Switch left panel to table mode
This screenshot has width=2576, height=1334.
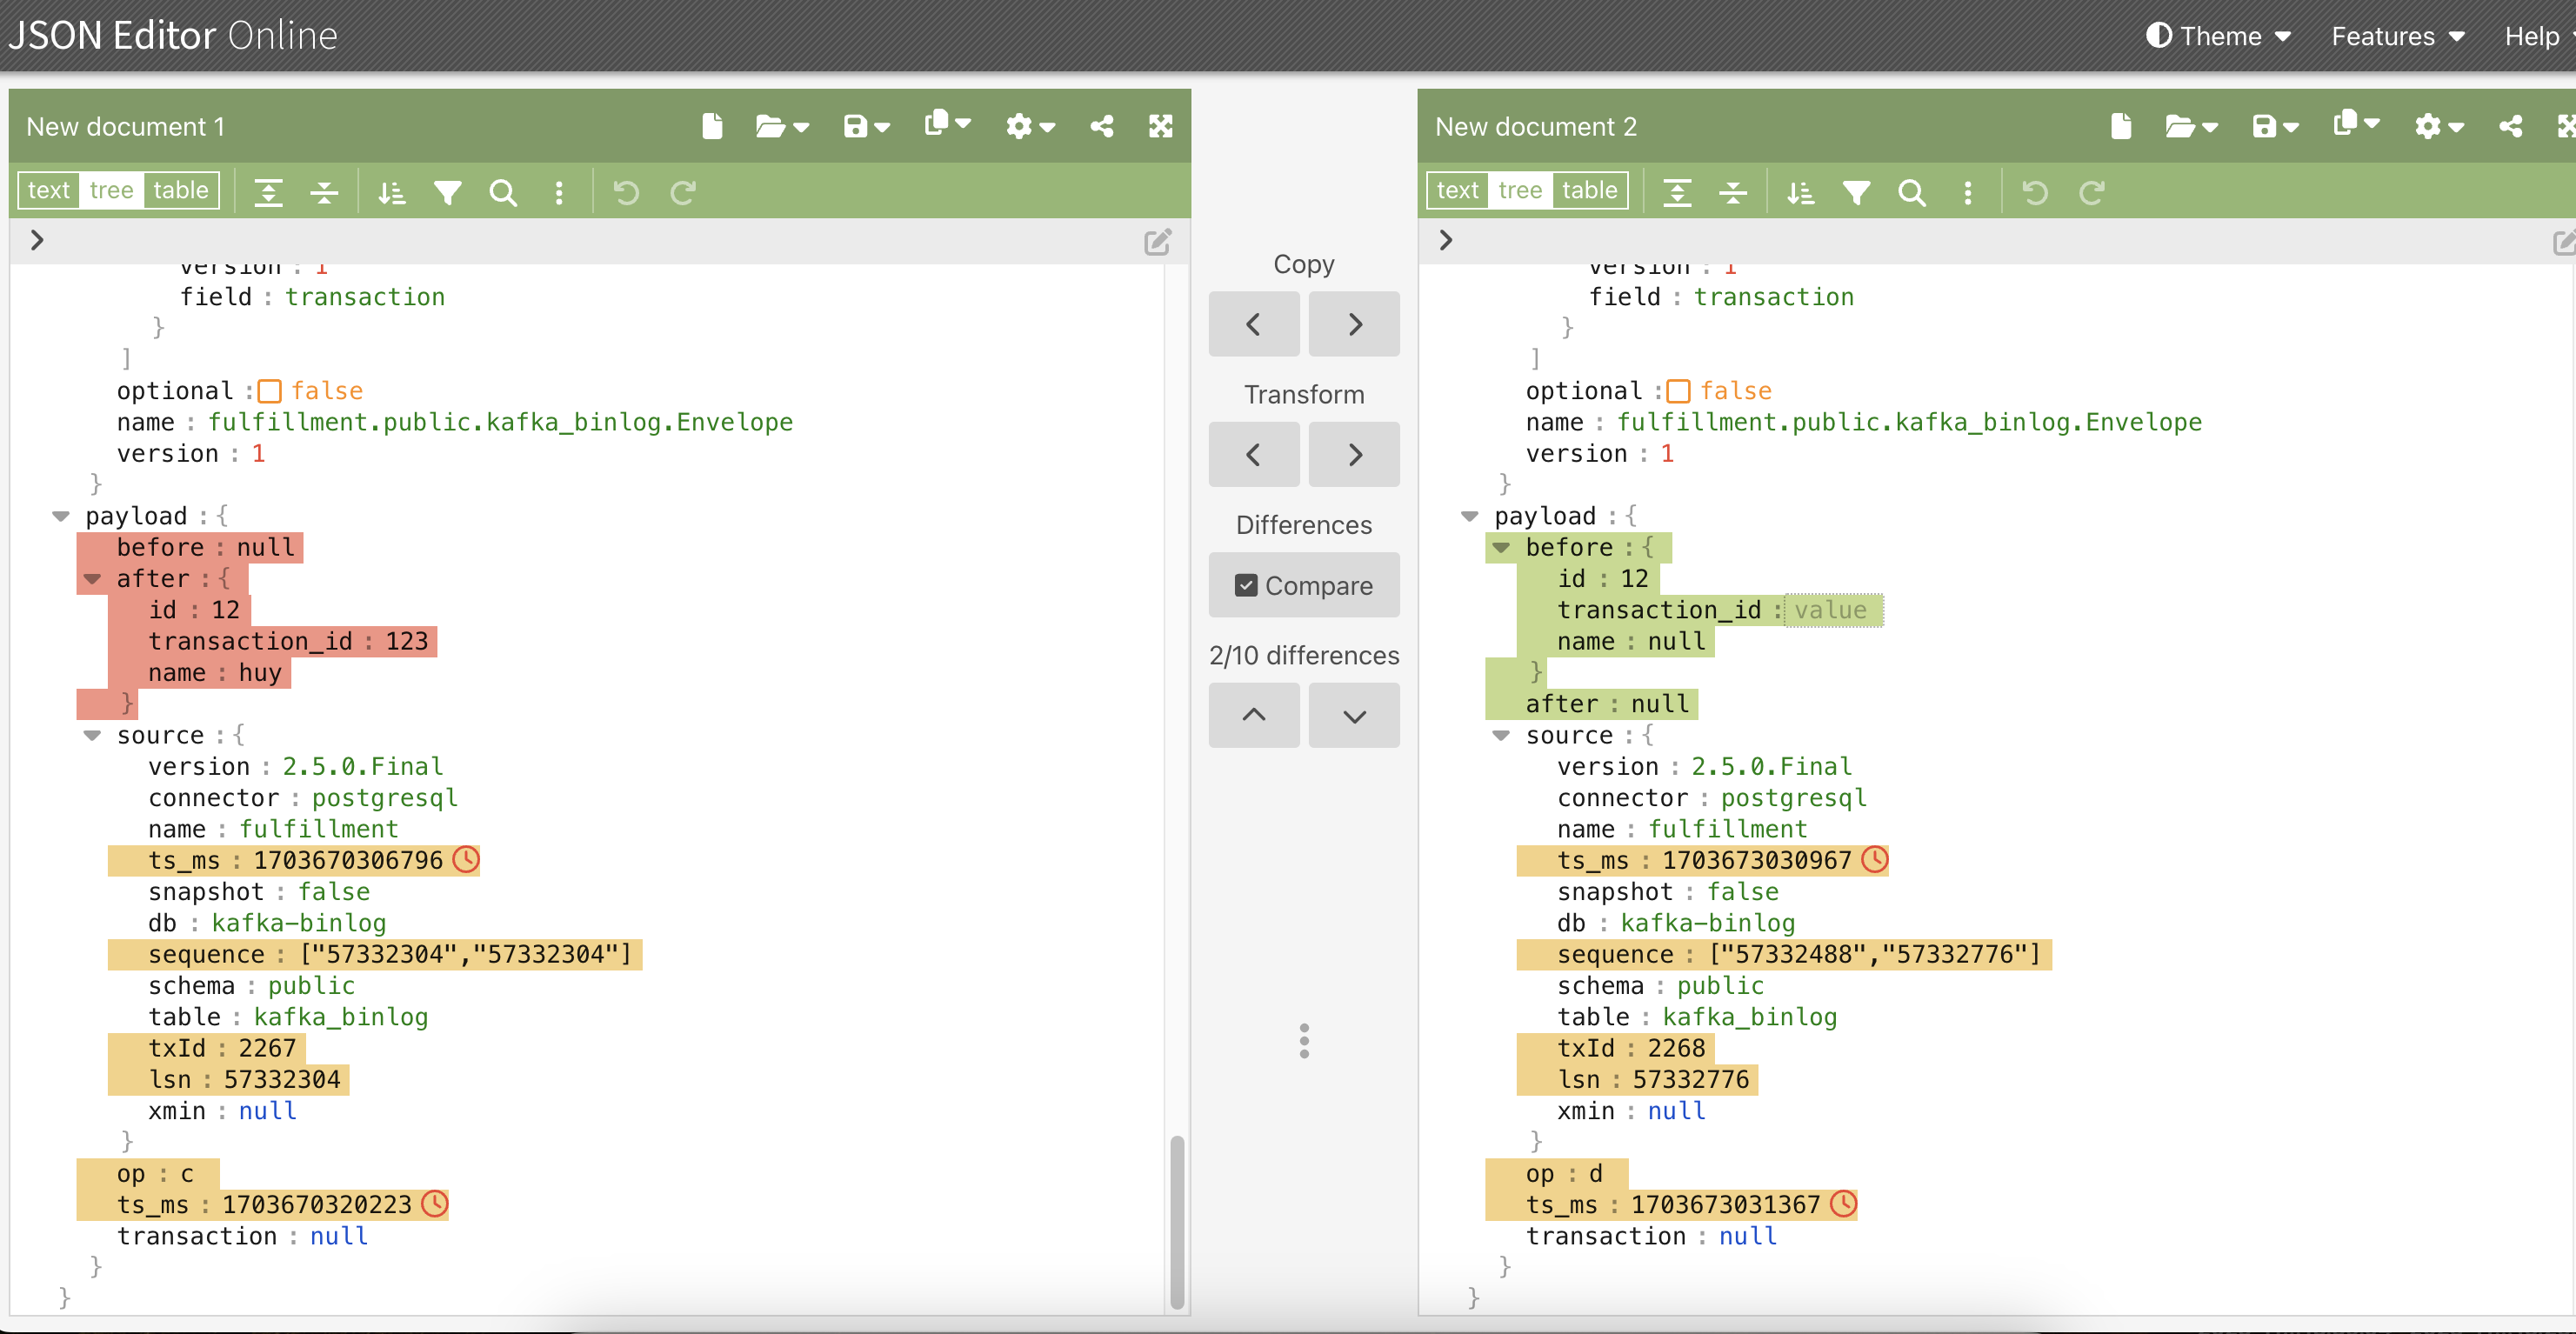point(181,190)
